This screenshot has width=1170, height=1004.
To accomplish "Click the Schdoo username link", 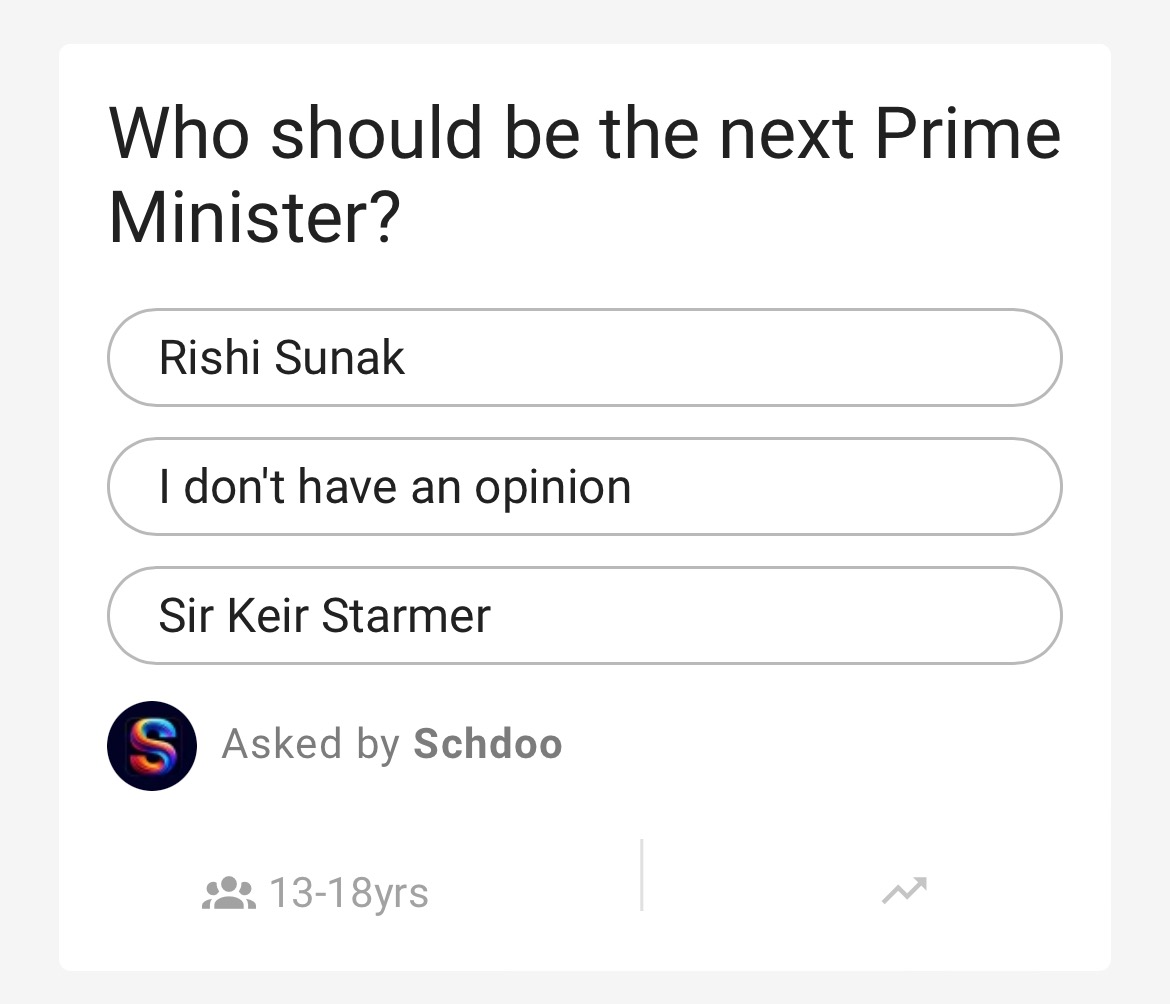I will (x=488, y=744).
